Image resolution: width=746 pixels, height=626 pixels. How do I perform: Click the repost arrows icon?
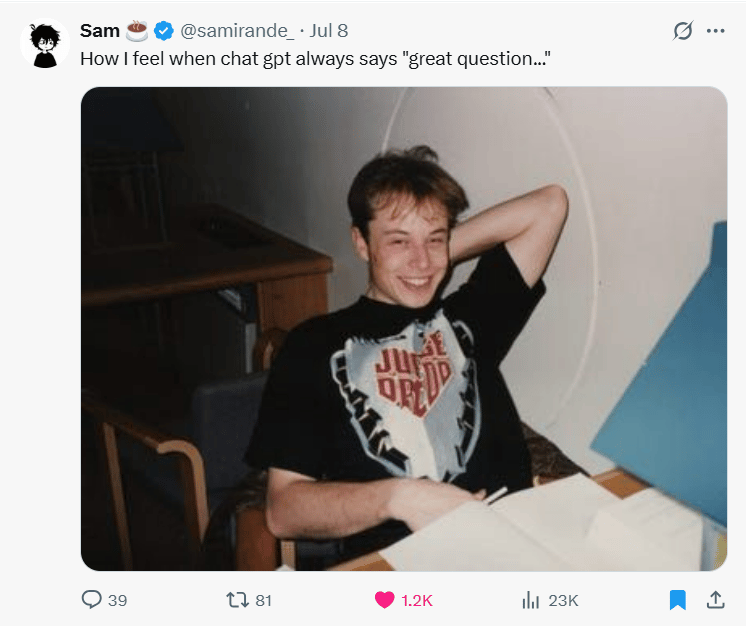[x=237, y=600]
